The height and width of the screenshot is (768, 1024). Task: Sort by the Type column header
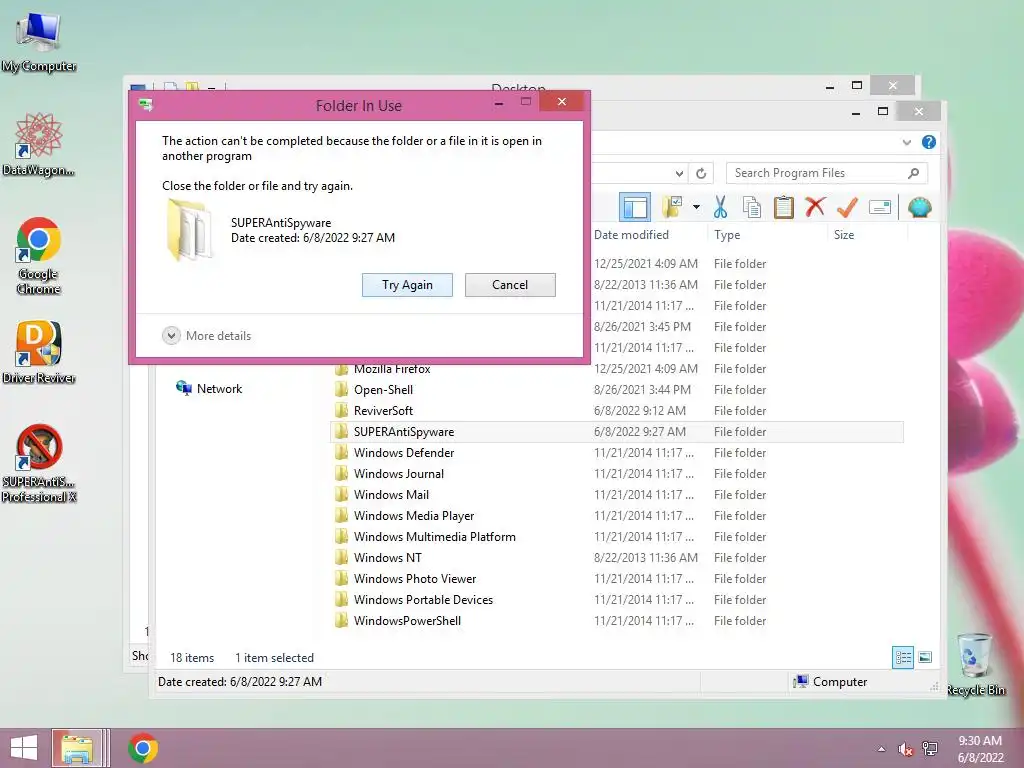click(727, 234)
